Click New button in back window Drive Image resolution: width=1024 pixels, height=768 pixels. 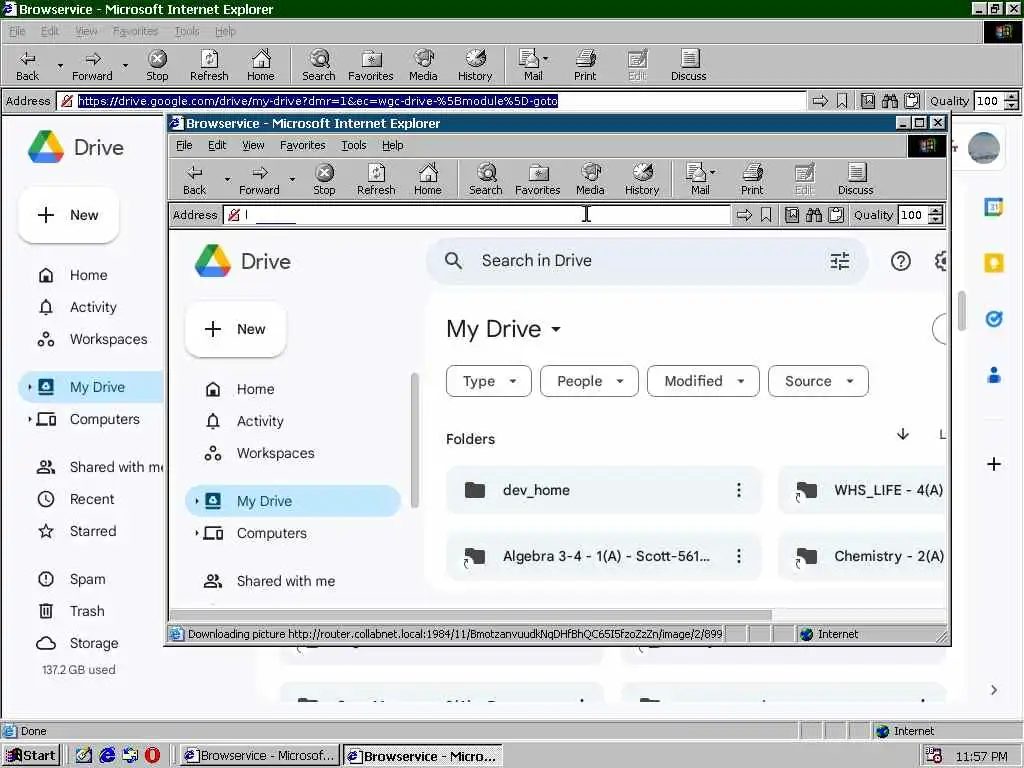69,216
